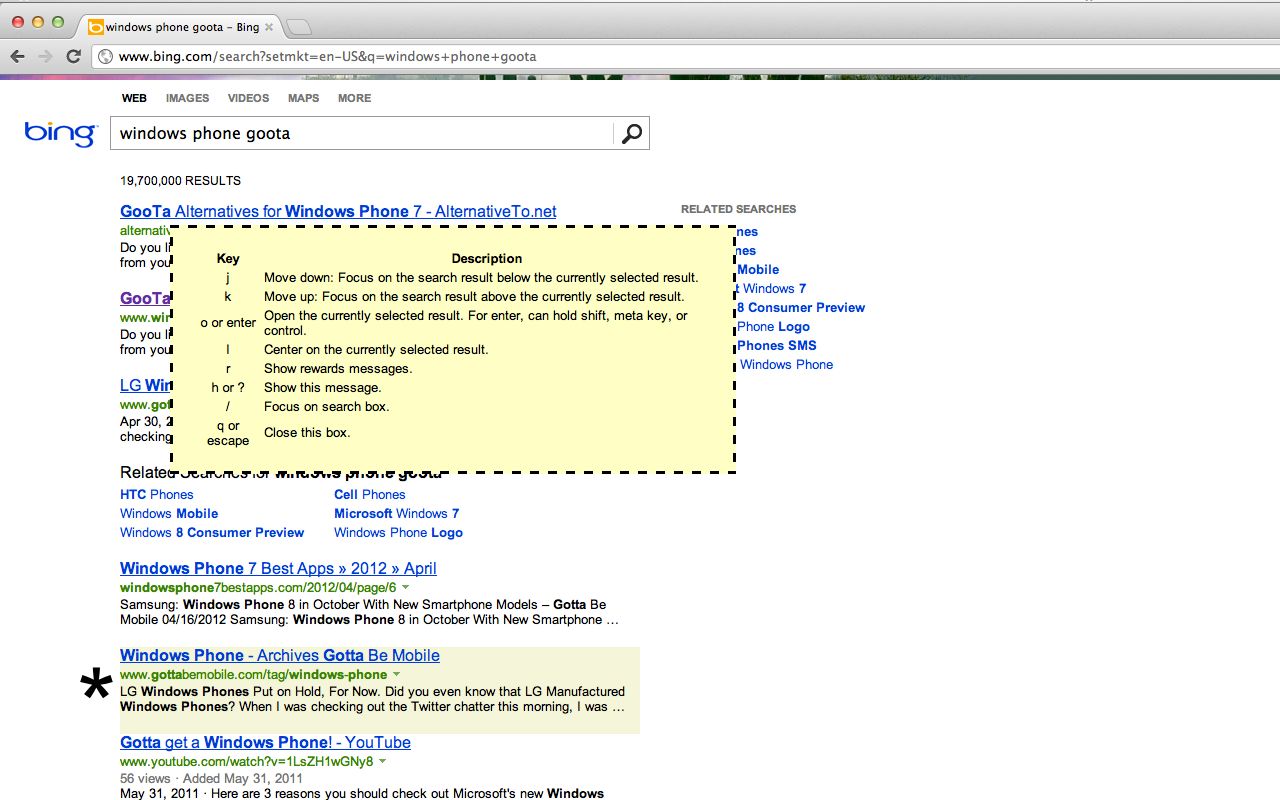Click the '19,700,000 RESULTS' count text
This screenshot has height=800, width=1280.
click(x=180, y=181)
